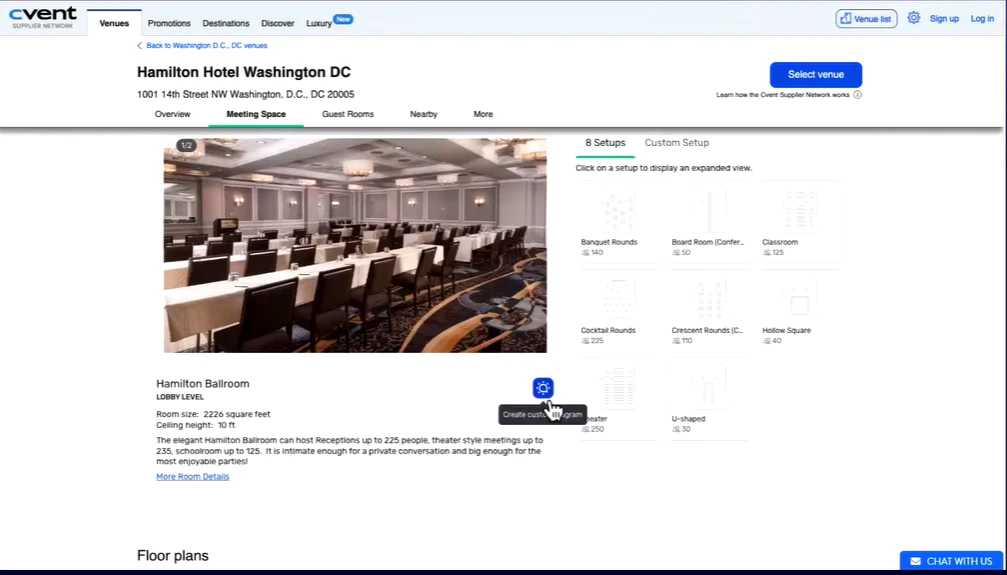Switch to the 8 Setups tab
Screen dimensions: 1007x575
coord(605,143)
